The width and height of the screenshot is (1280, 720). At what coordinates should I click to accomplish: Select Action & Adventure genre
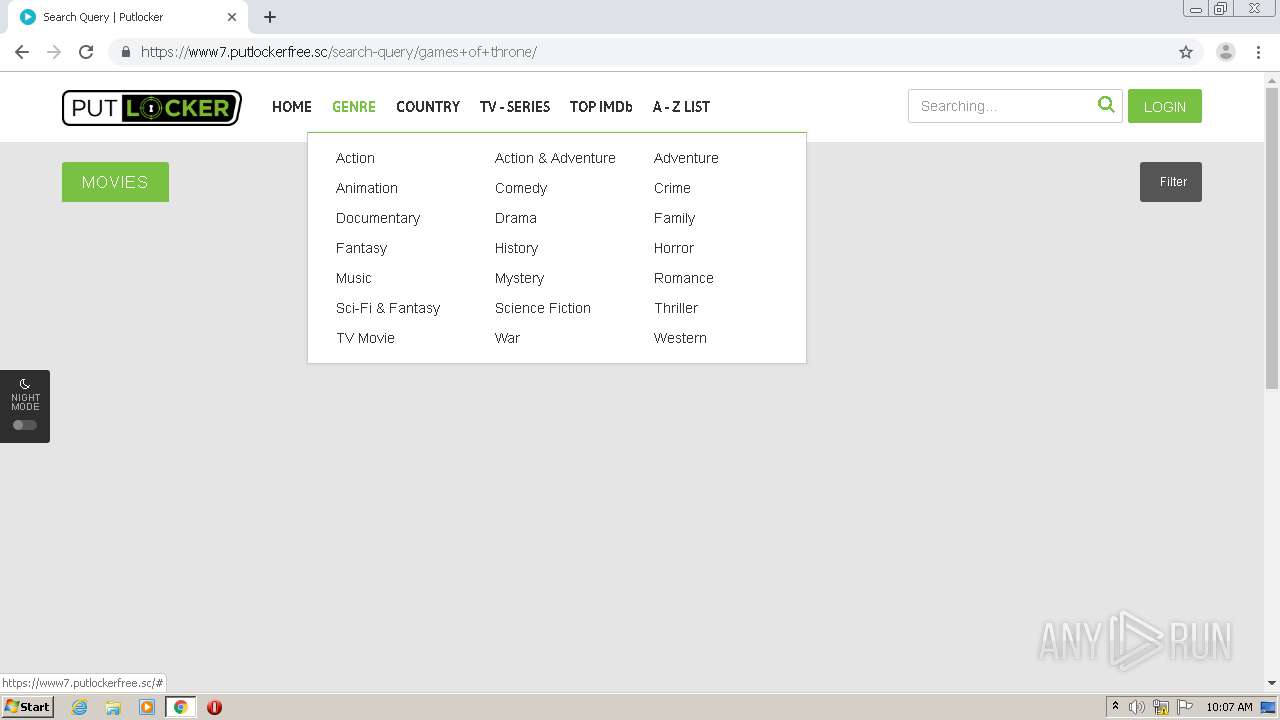[555, 158]
